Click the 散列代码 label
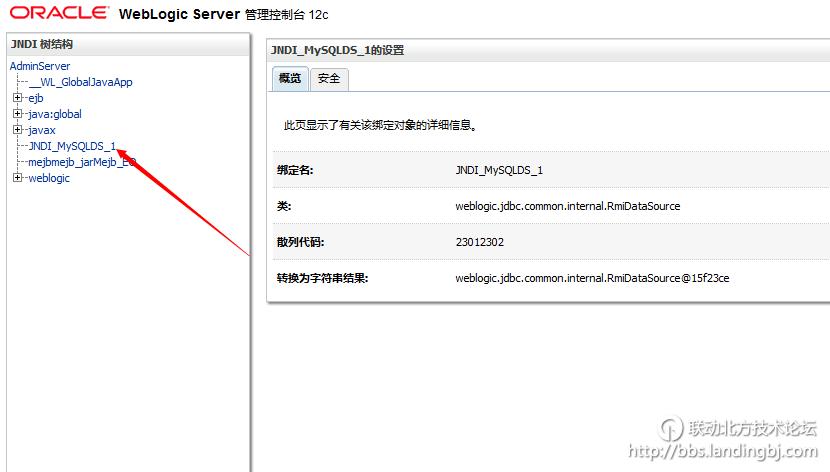 [300, 242]
